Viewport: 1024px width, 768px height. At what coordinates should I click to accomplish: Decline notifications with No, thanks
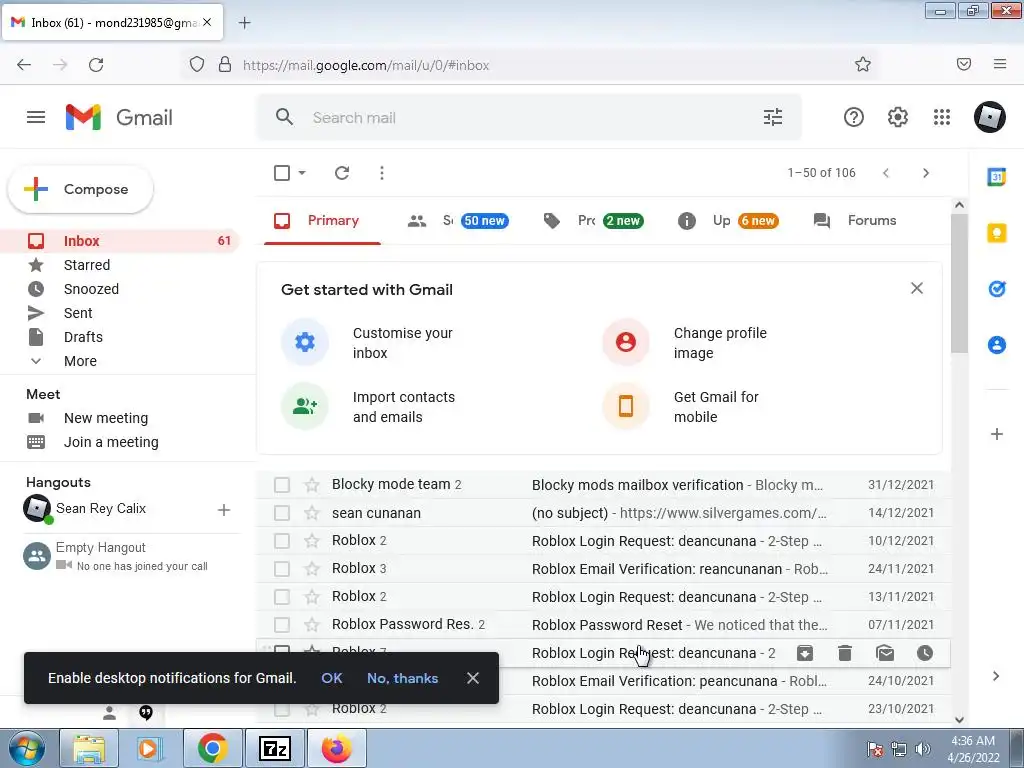(x=402, y=678)
